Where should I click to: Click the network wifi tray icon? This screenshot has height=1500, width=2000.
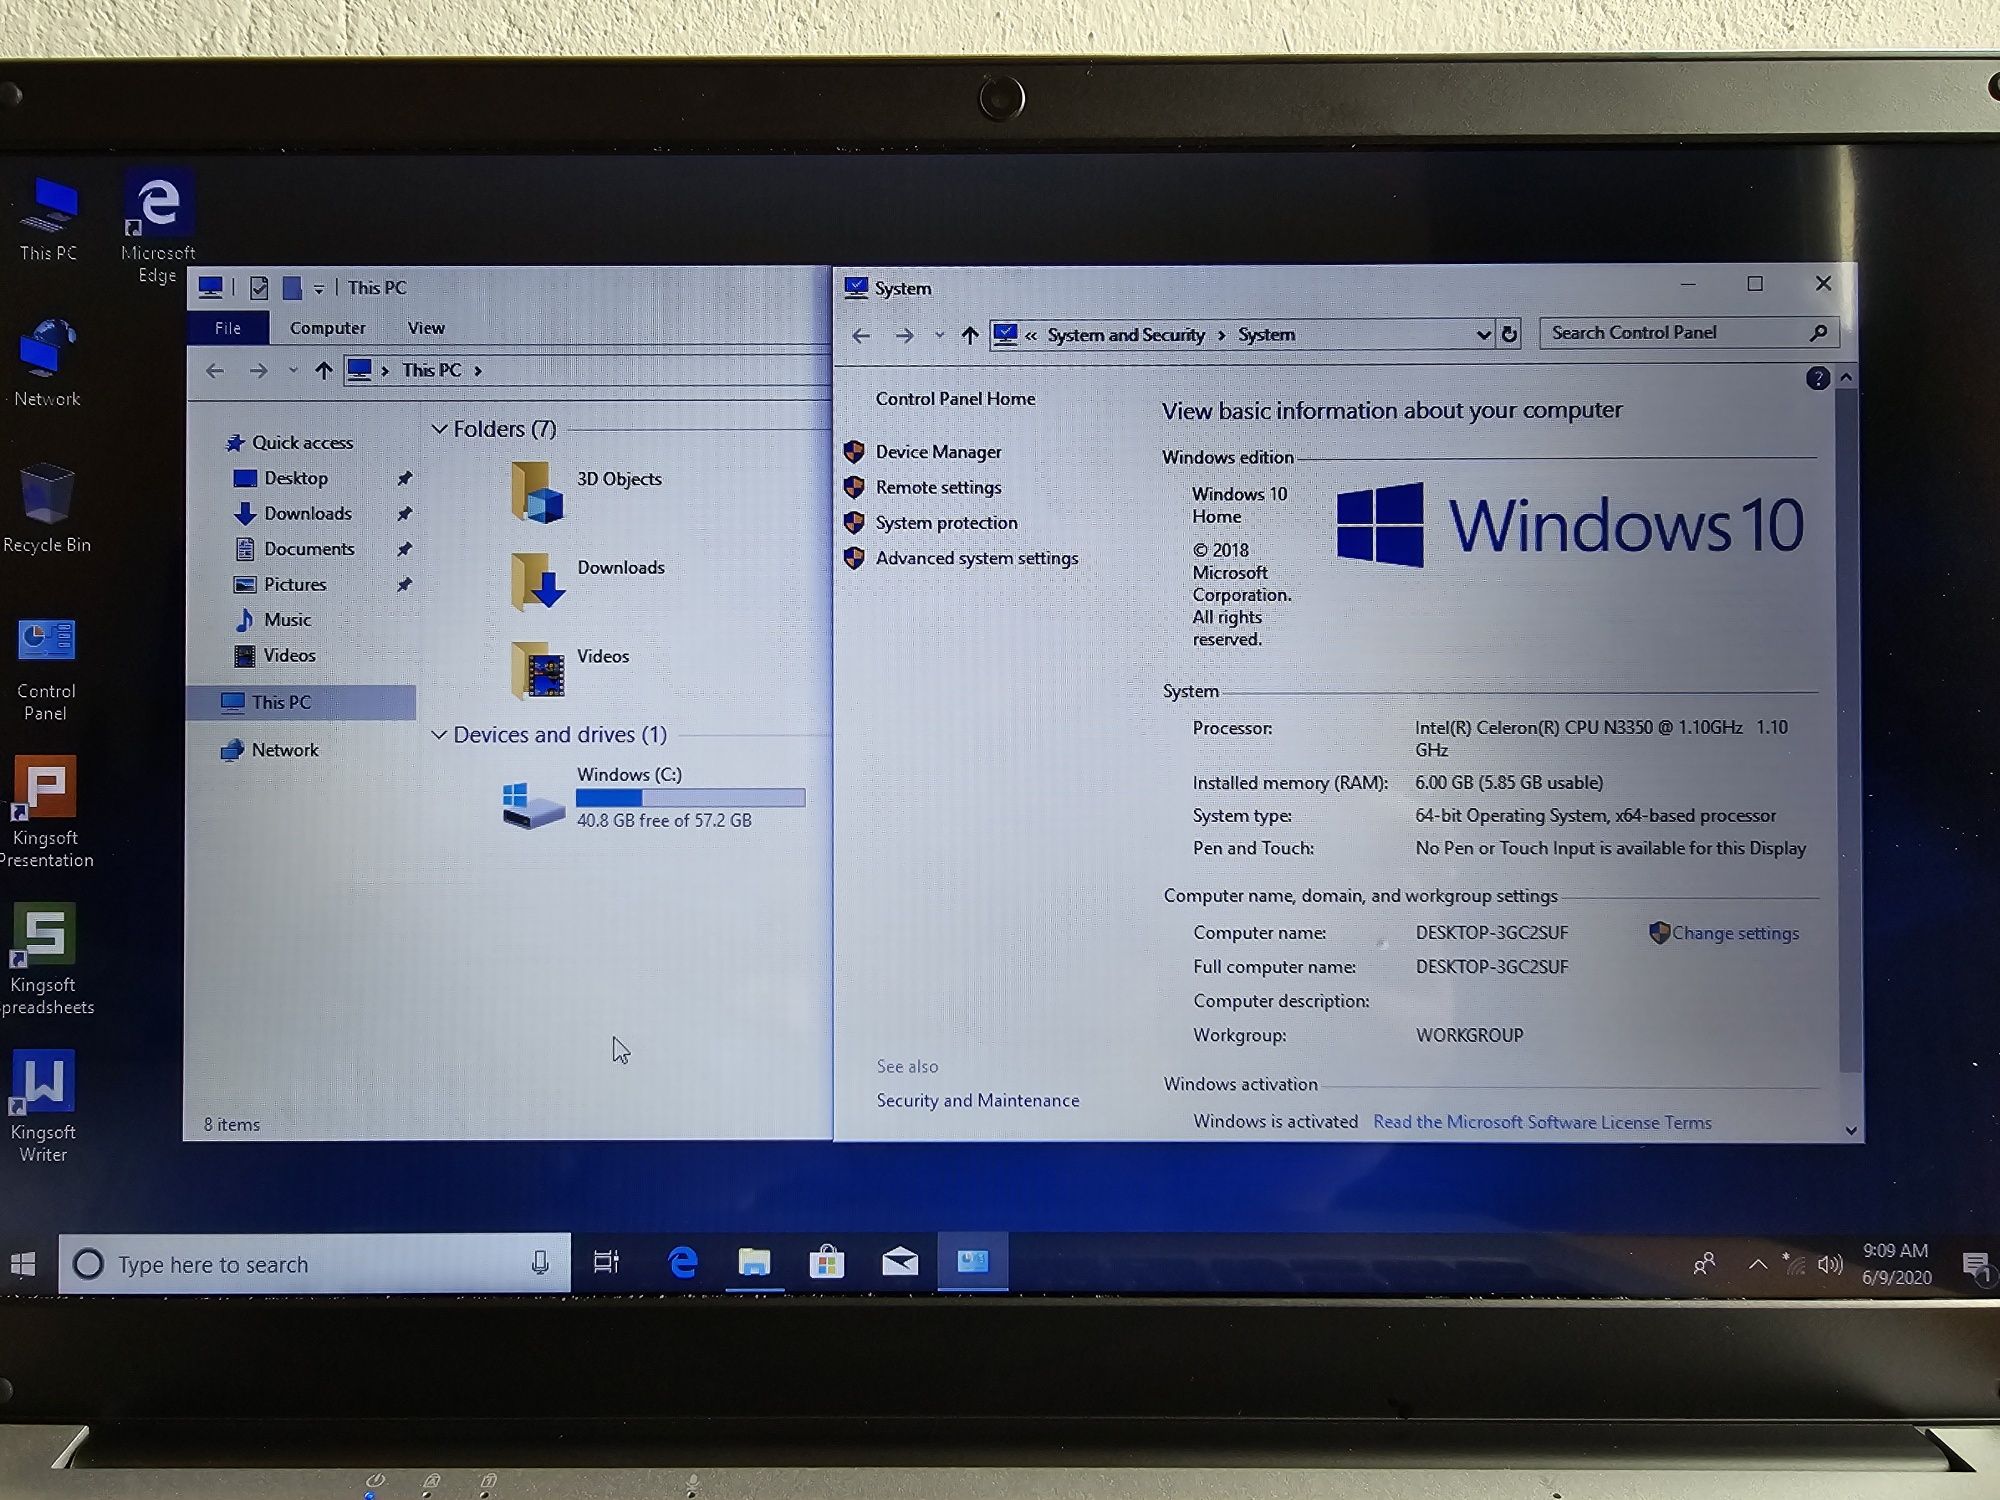click(1793, 1264)
